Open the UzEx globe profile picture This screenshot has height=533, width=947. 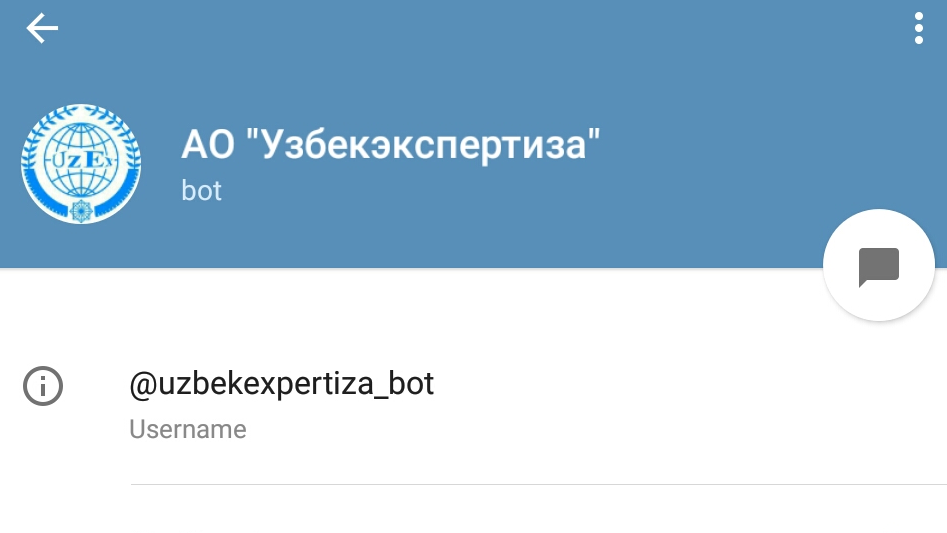click(x=81, y=164)
